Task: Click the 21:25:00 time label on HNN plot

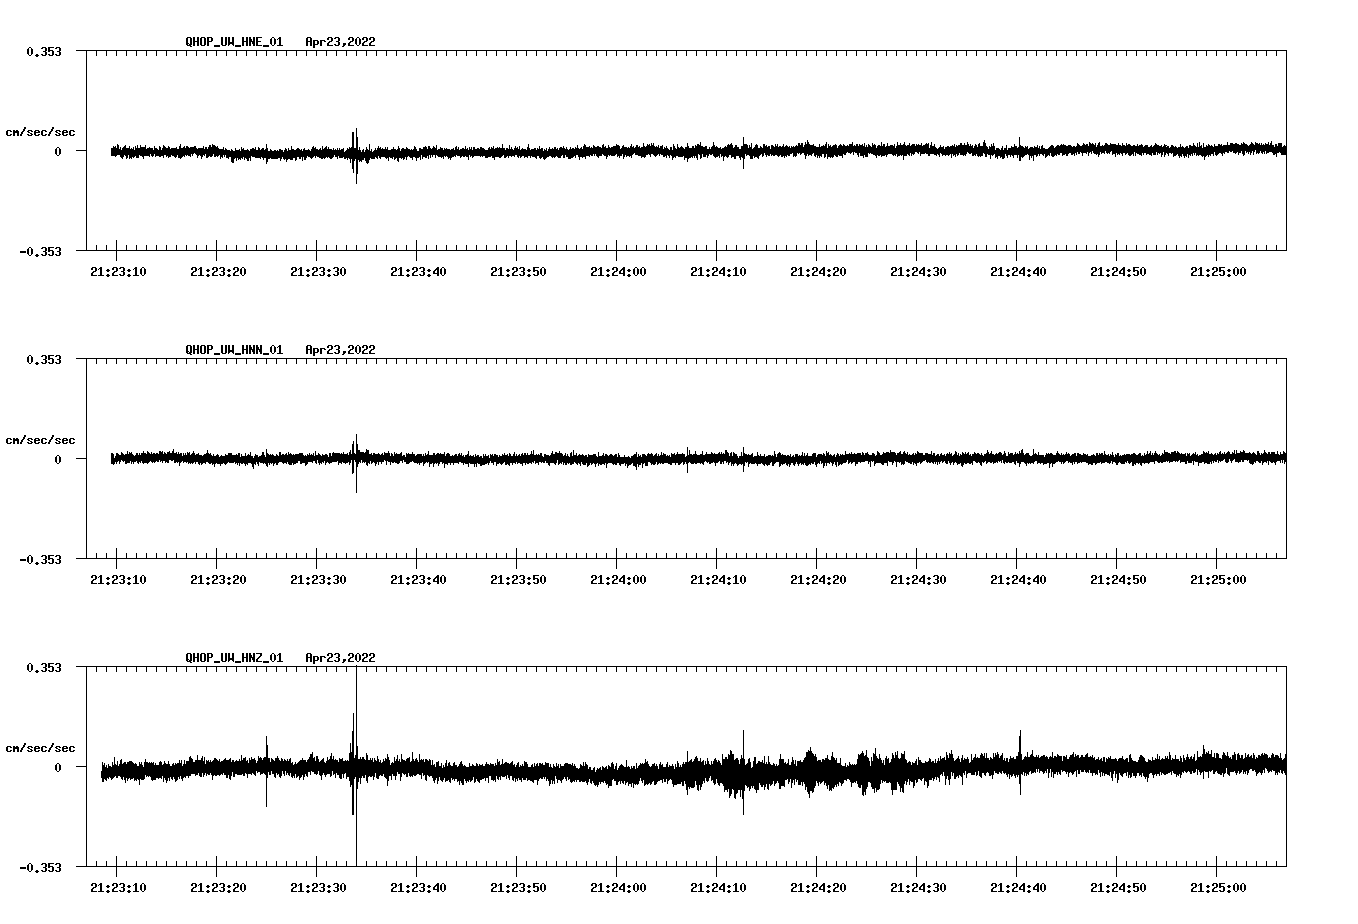Action: coord(1218,580)
